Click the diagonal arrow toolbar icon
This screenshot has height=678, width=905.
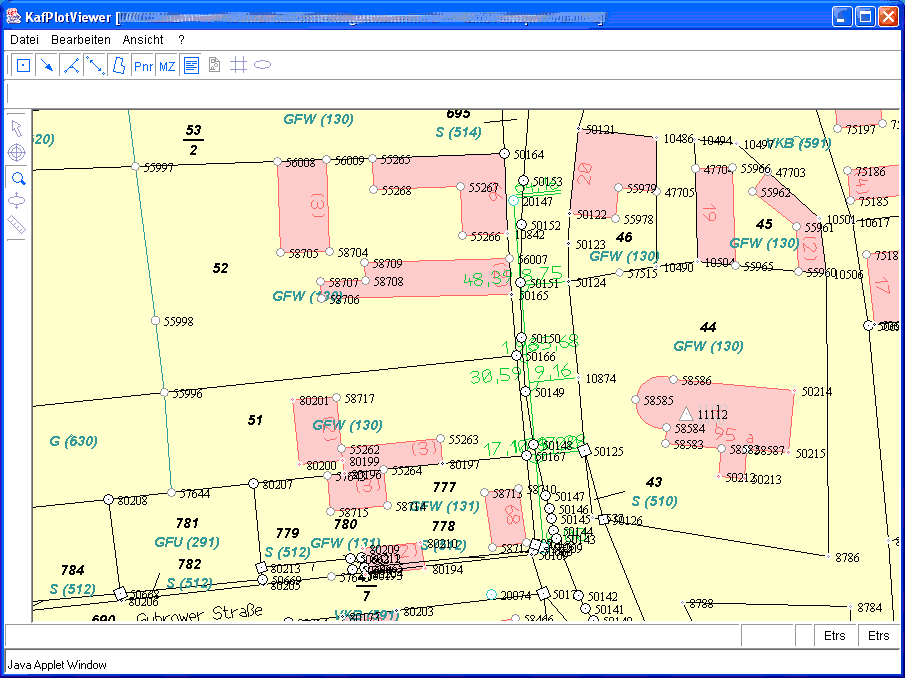click(x=46, y=66)
